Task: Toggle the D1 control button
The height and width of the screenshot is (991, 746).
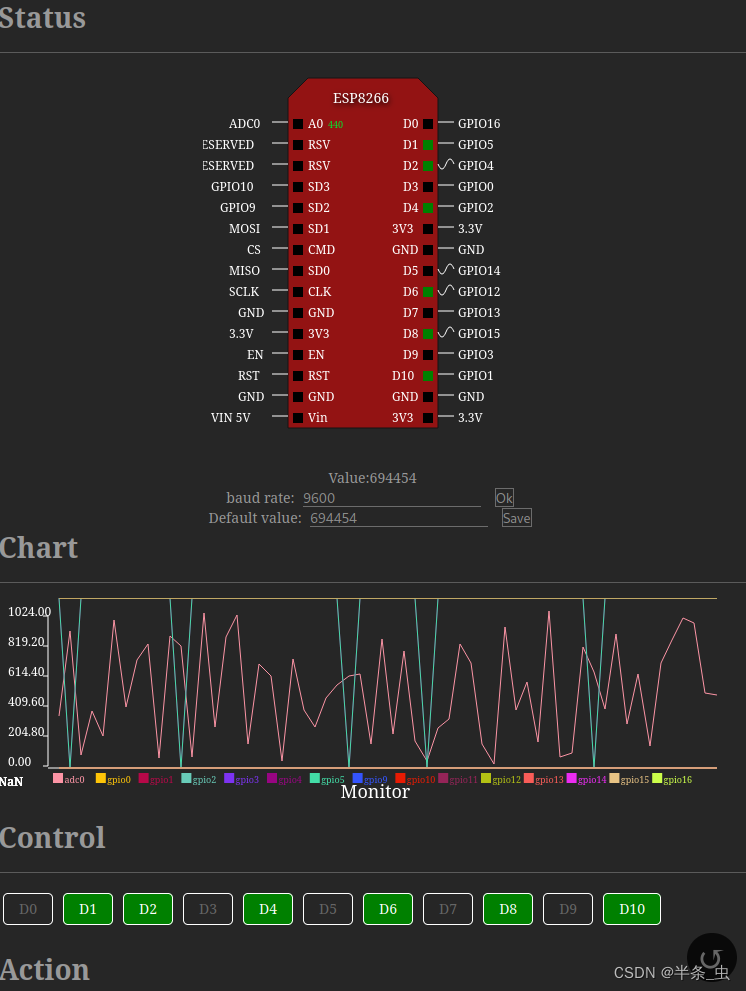Action: (x=88, y=909)
